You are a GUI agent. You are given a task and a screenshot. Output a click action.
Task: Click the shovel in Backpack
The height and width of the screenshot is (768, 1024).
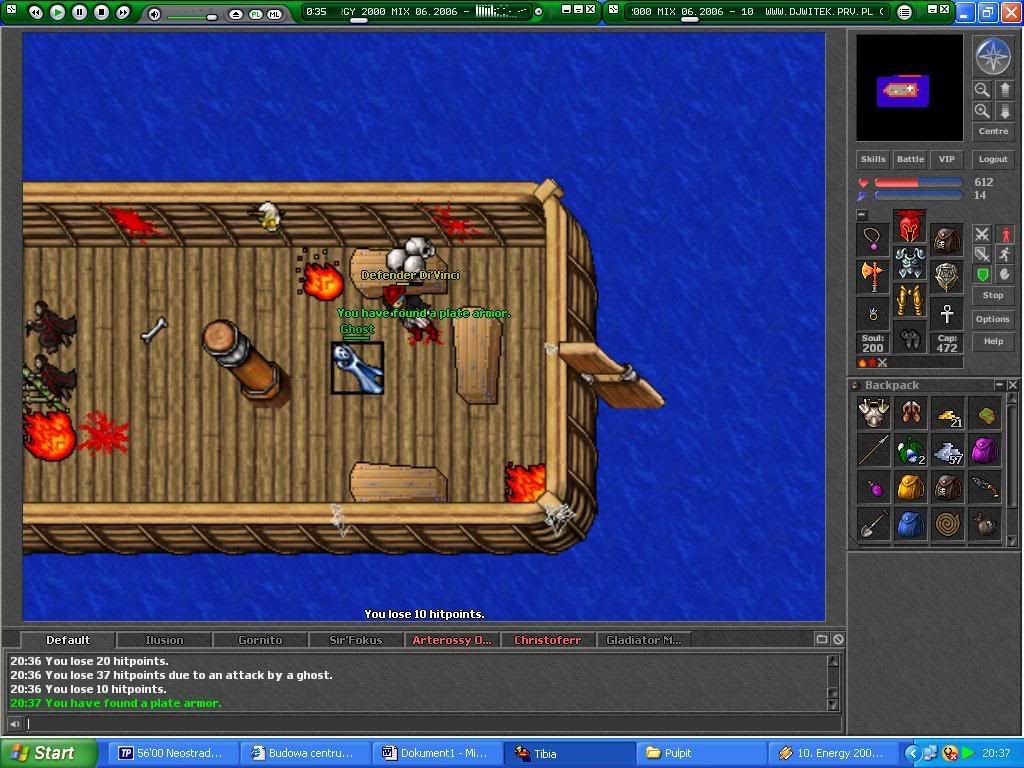(x=874, y=524)
